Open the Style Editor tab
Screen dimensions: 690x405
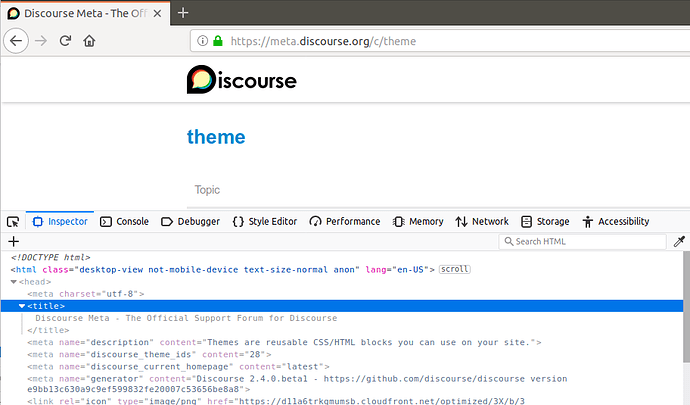[264, 221]
